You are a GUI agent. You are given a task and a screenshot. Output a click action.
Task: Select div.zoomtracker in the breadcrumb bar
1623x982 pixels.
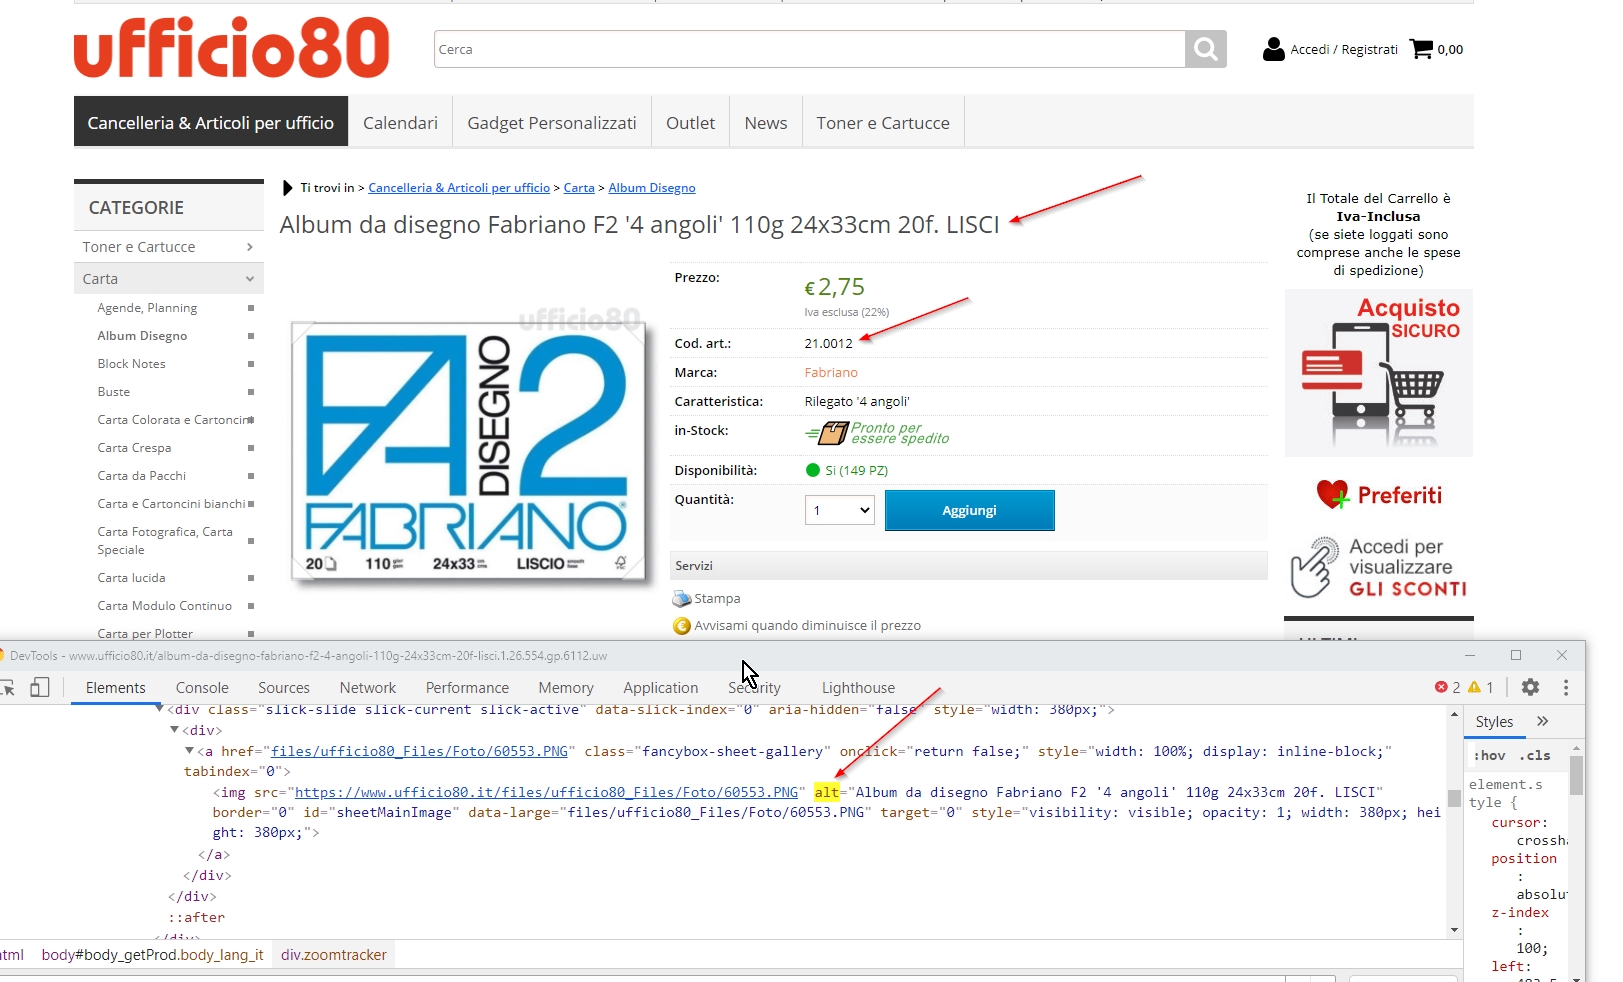pos(334,955)
